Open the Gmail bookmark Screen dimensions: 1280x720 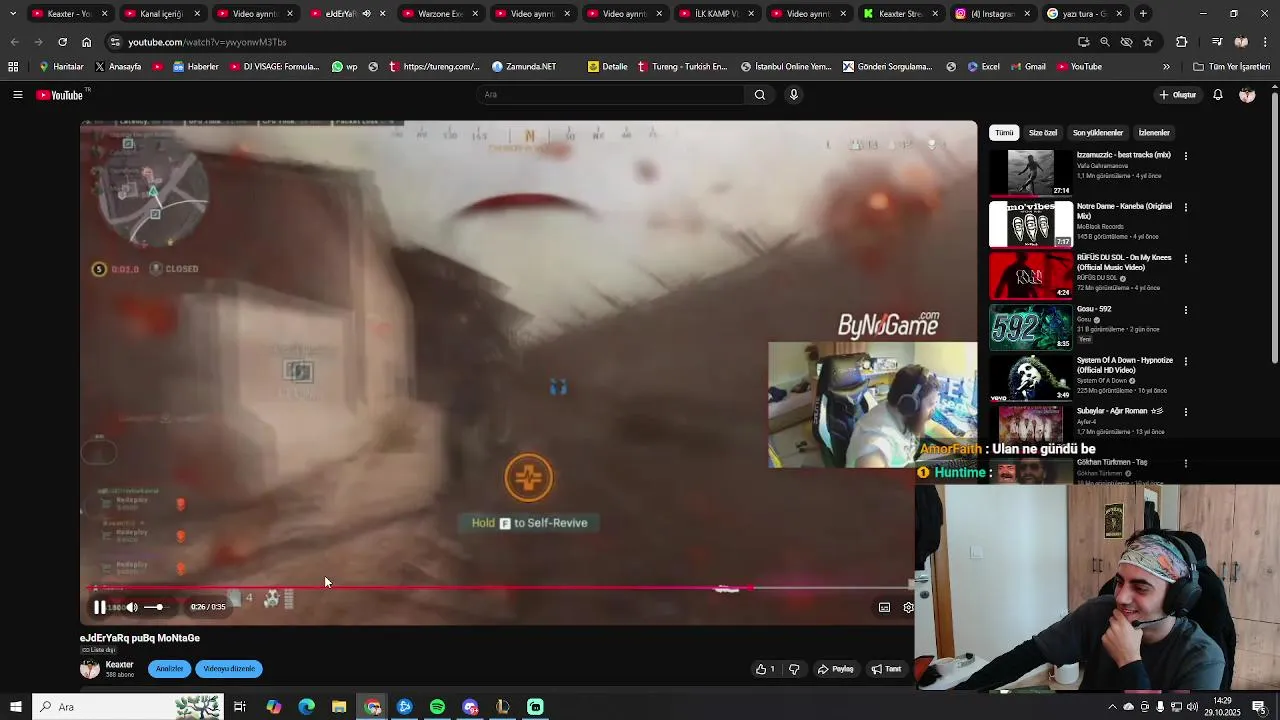pos(1027,67)
